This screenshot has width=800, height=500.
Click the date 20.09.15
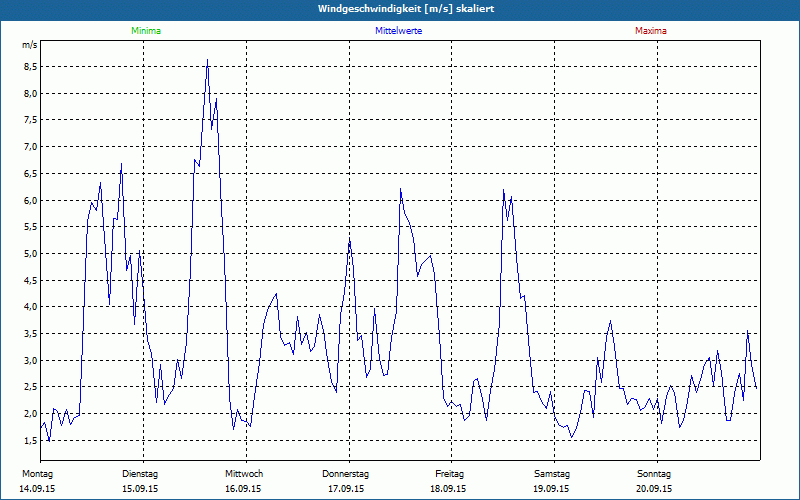(x=654, y=489)
